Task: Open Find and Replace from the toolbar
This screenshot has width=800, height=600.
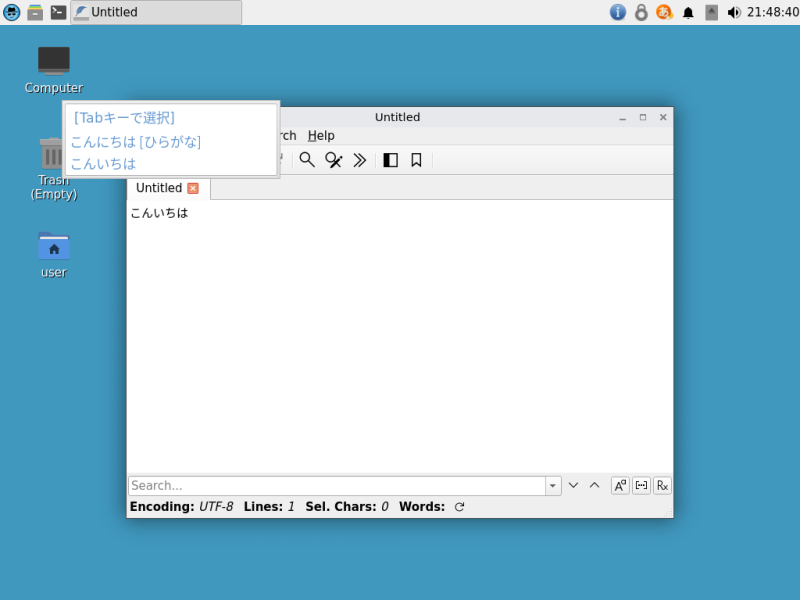Action: (x=333, y=159)
